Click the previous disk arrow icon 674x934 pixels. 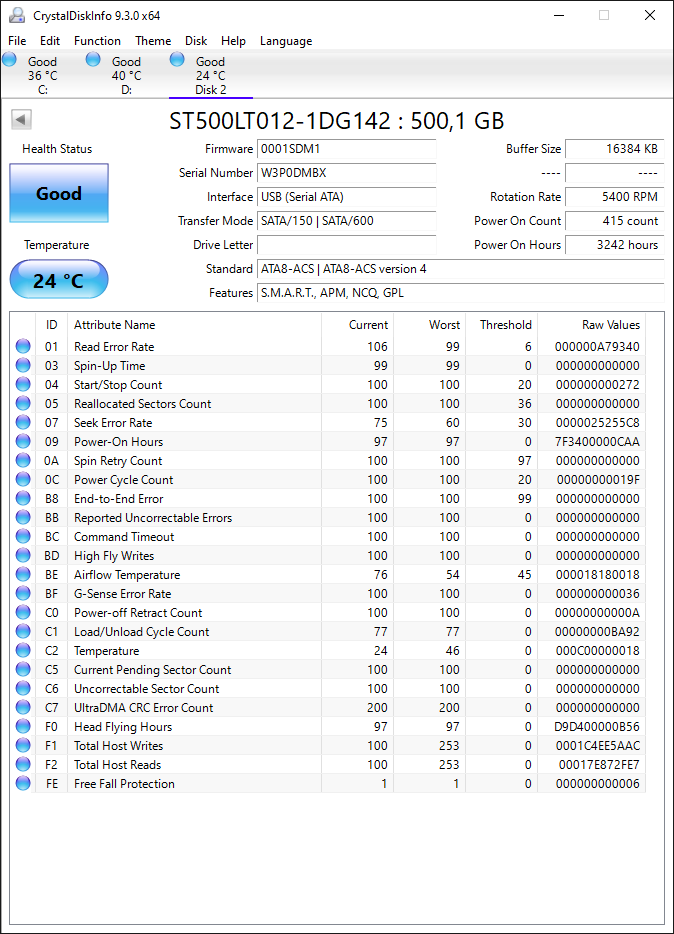click(x=21, y=120)
